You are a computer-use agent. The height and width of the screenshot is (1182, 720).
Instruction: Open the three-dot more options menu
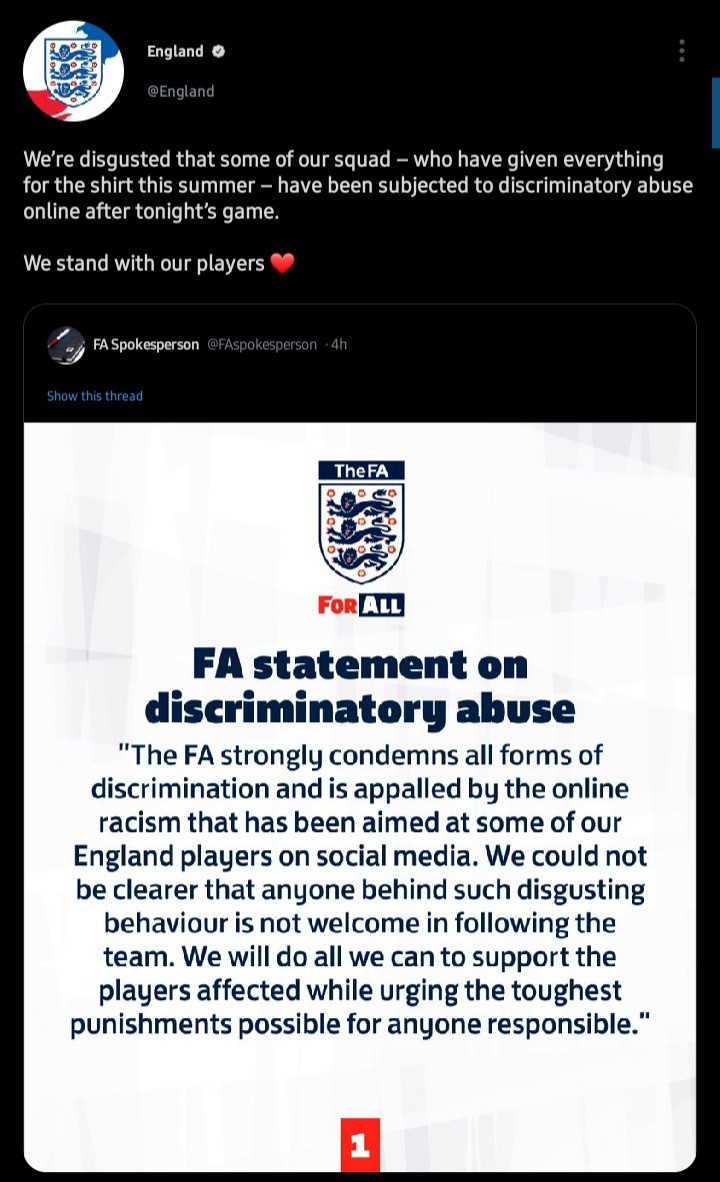coord(682,51)
